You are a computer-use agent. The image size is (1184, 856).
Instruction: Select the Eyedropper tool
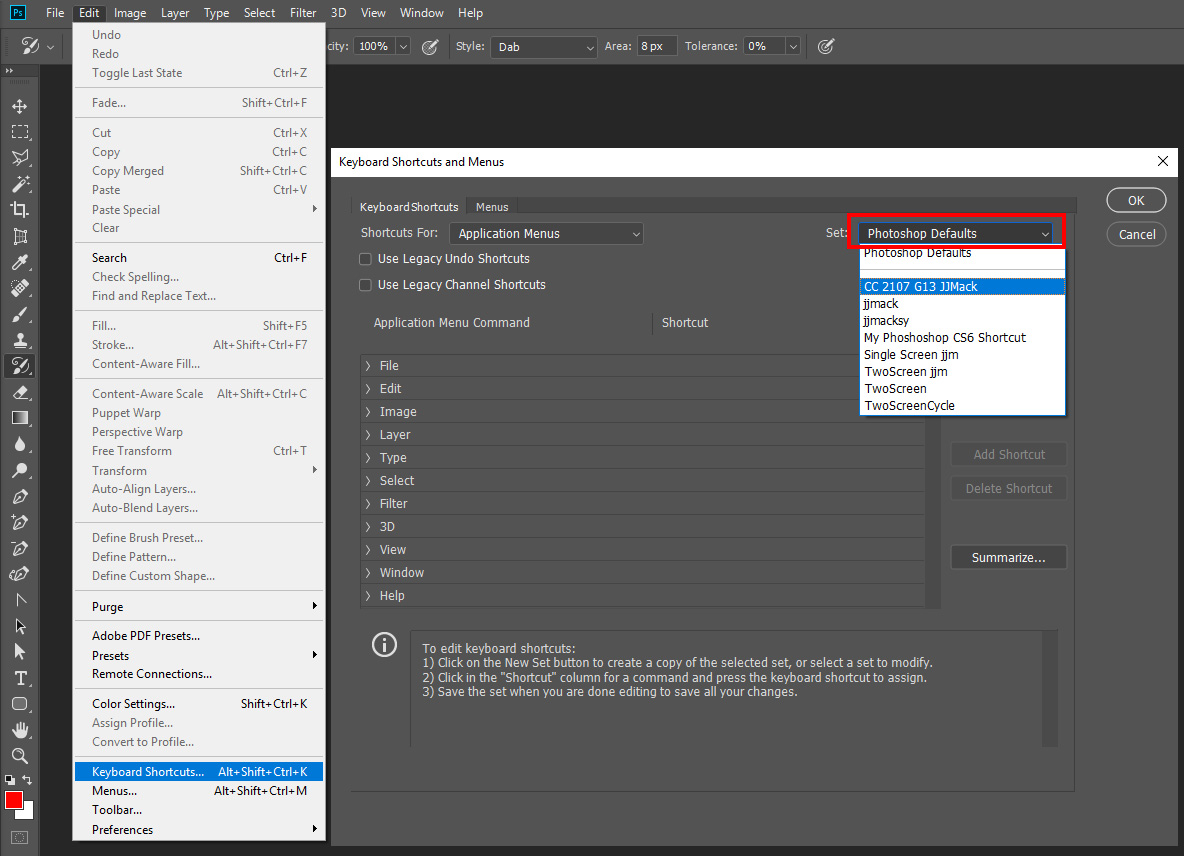[21, 261]
